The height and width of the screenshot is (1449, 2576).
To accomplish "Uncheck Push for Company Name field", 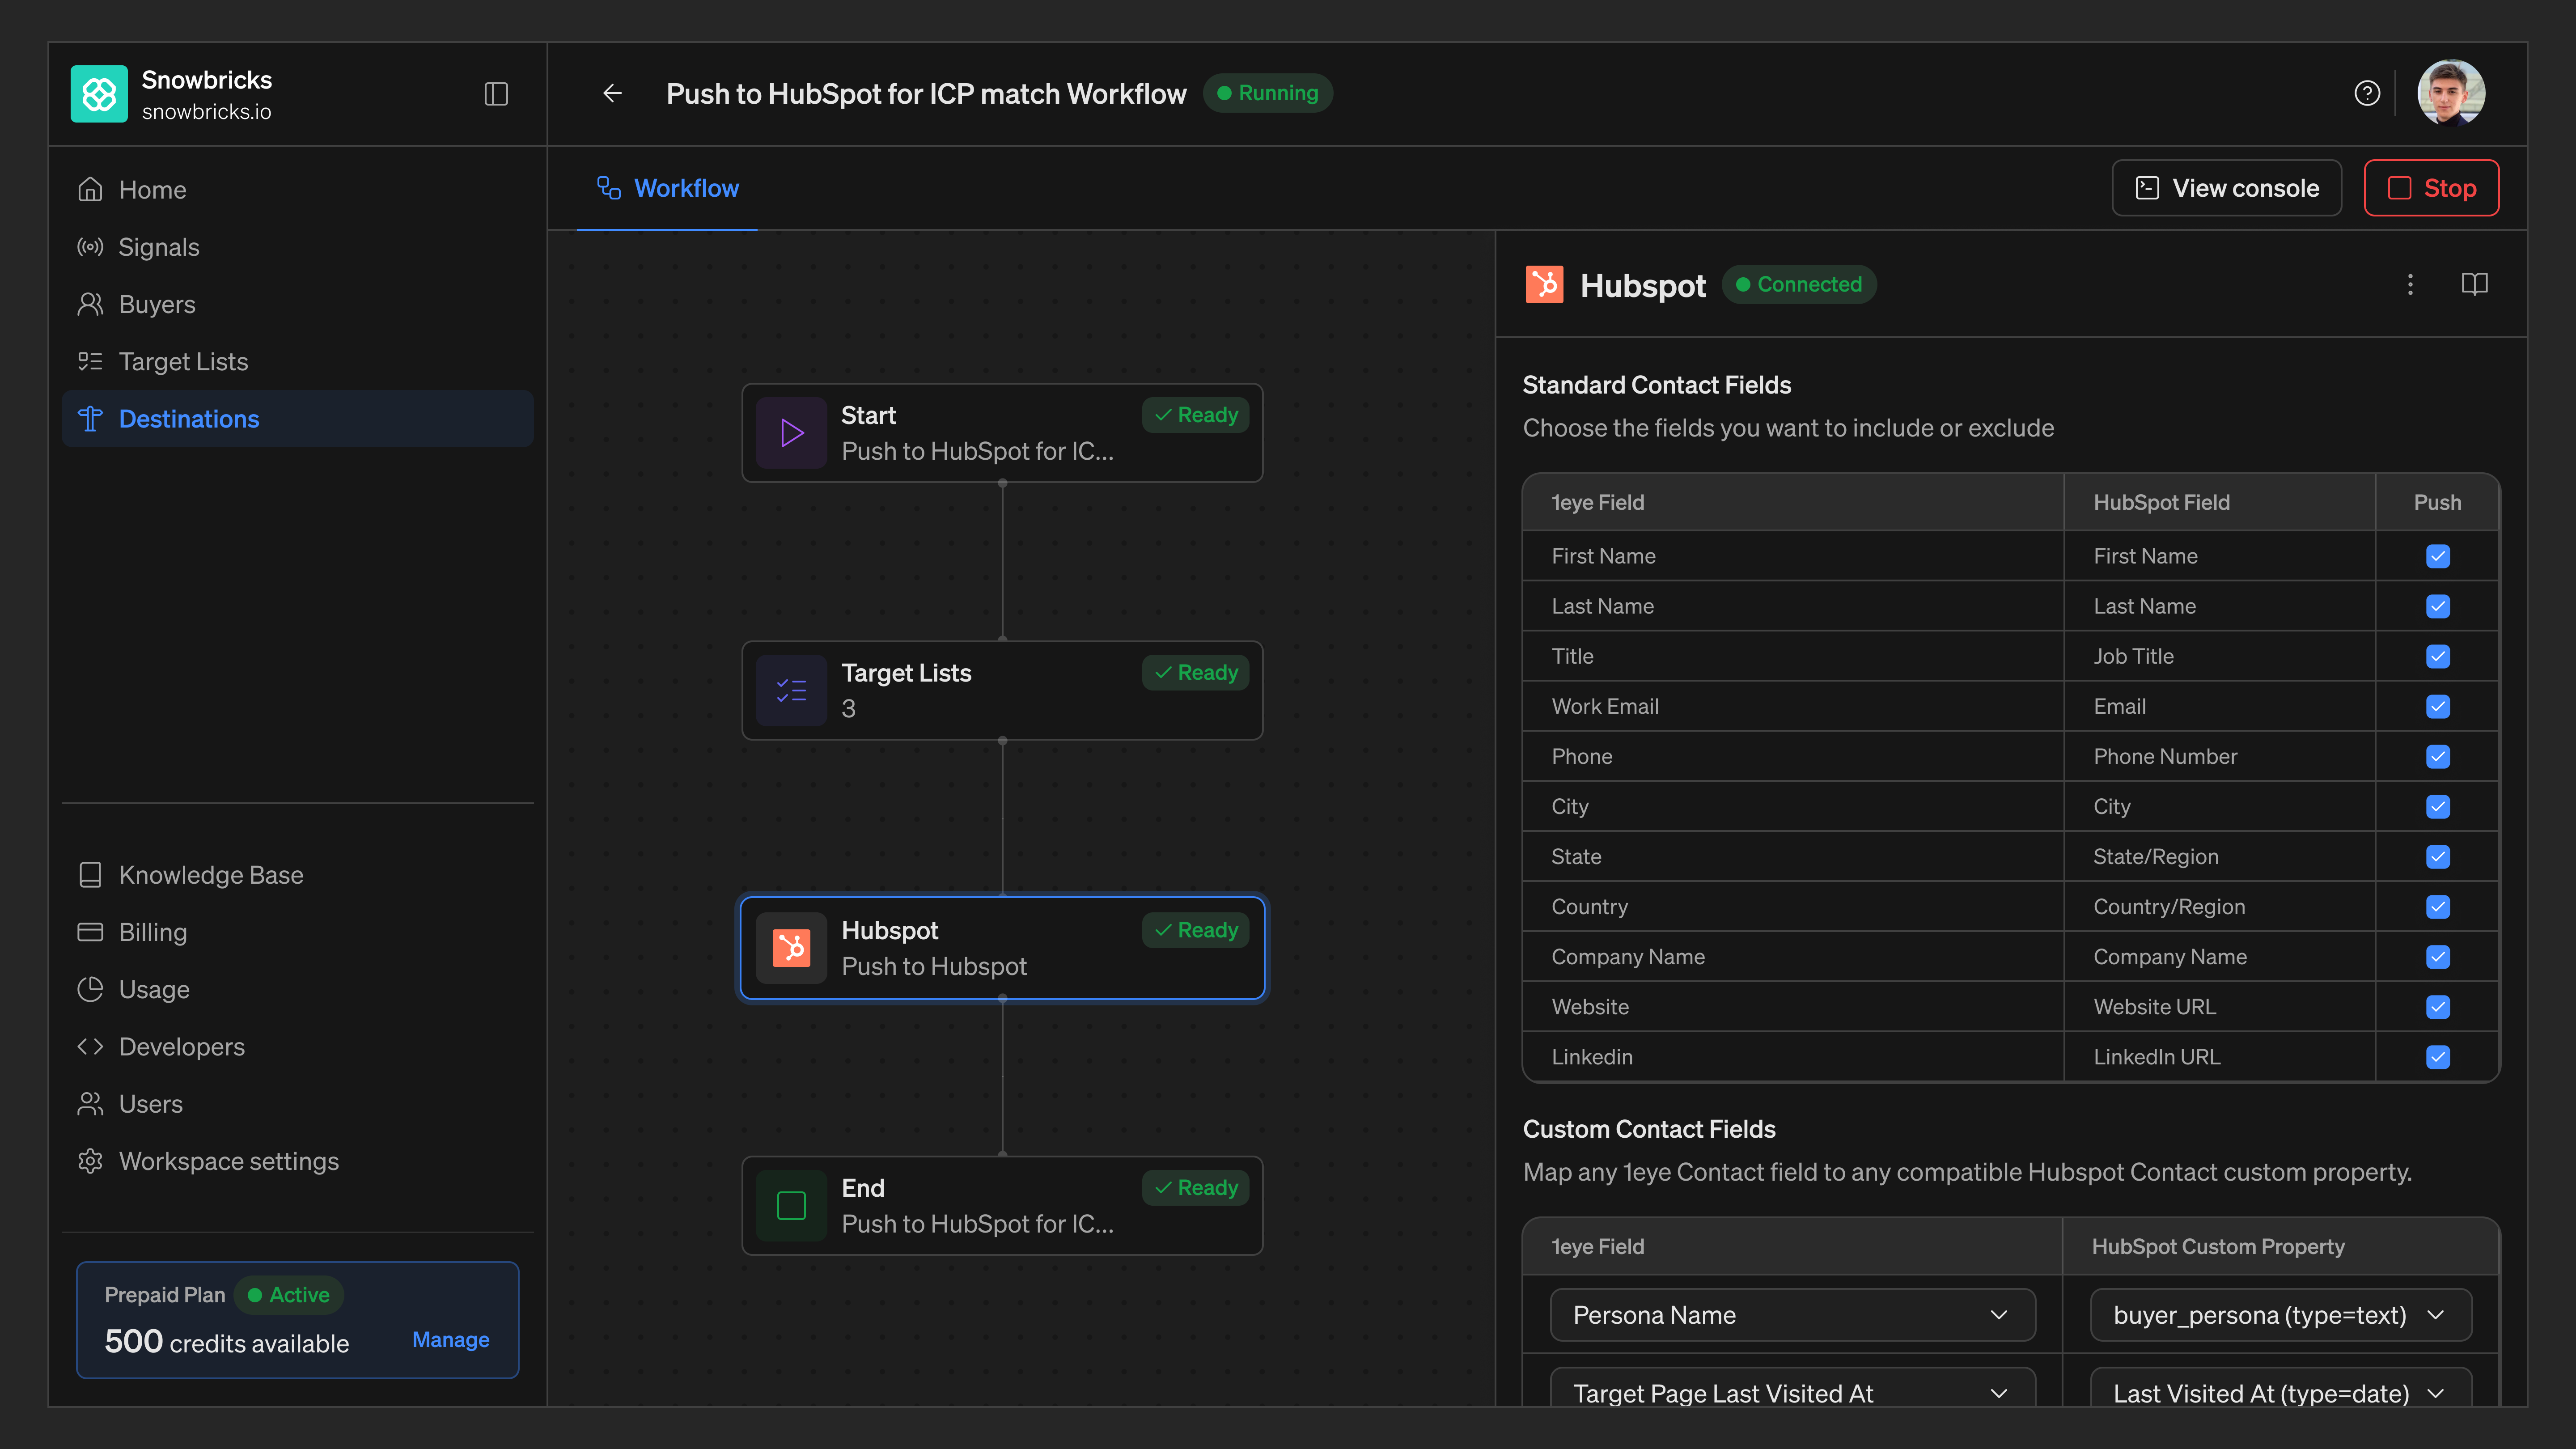I will [2438, 957].
